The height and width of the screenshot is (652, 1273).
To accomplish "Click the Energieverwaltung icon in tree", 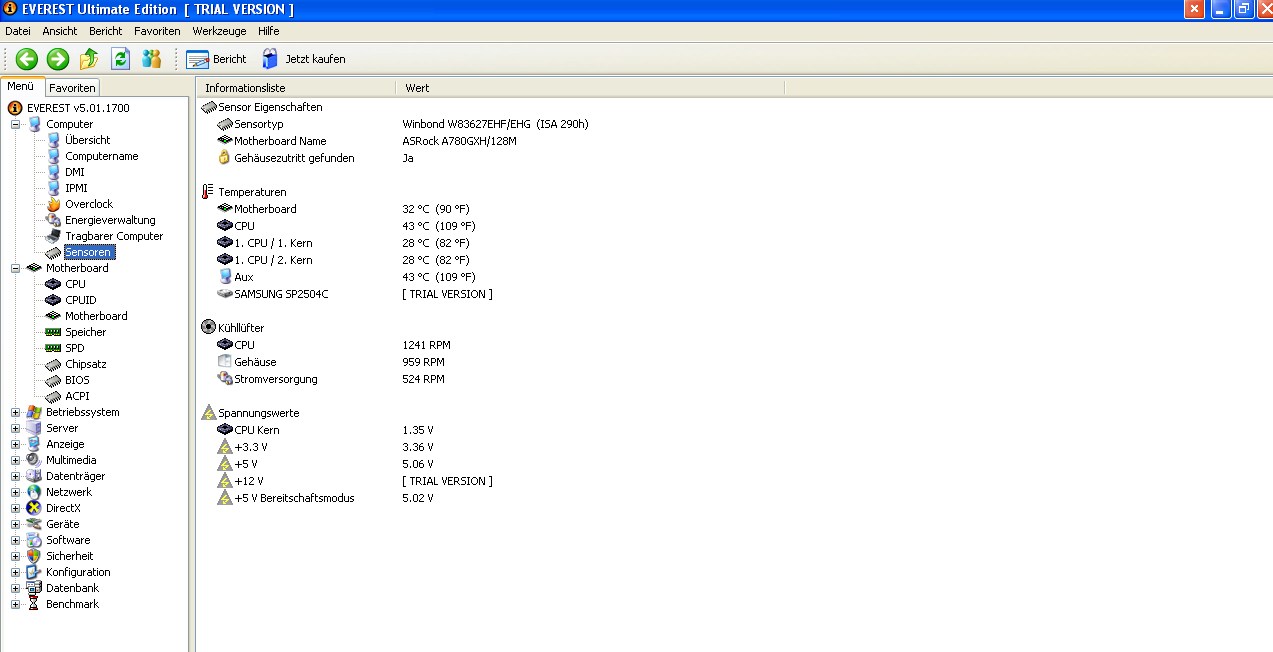I will coord(53,220).
